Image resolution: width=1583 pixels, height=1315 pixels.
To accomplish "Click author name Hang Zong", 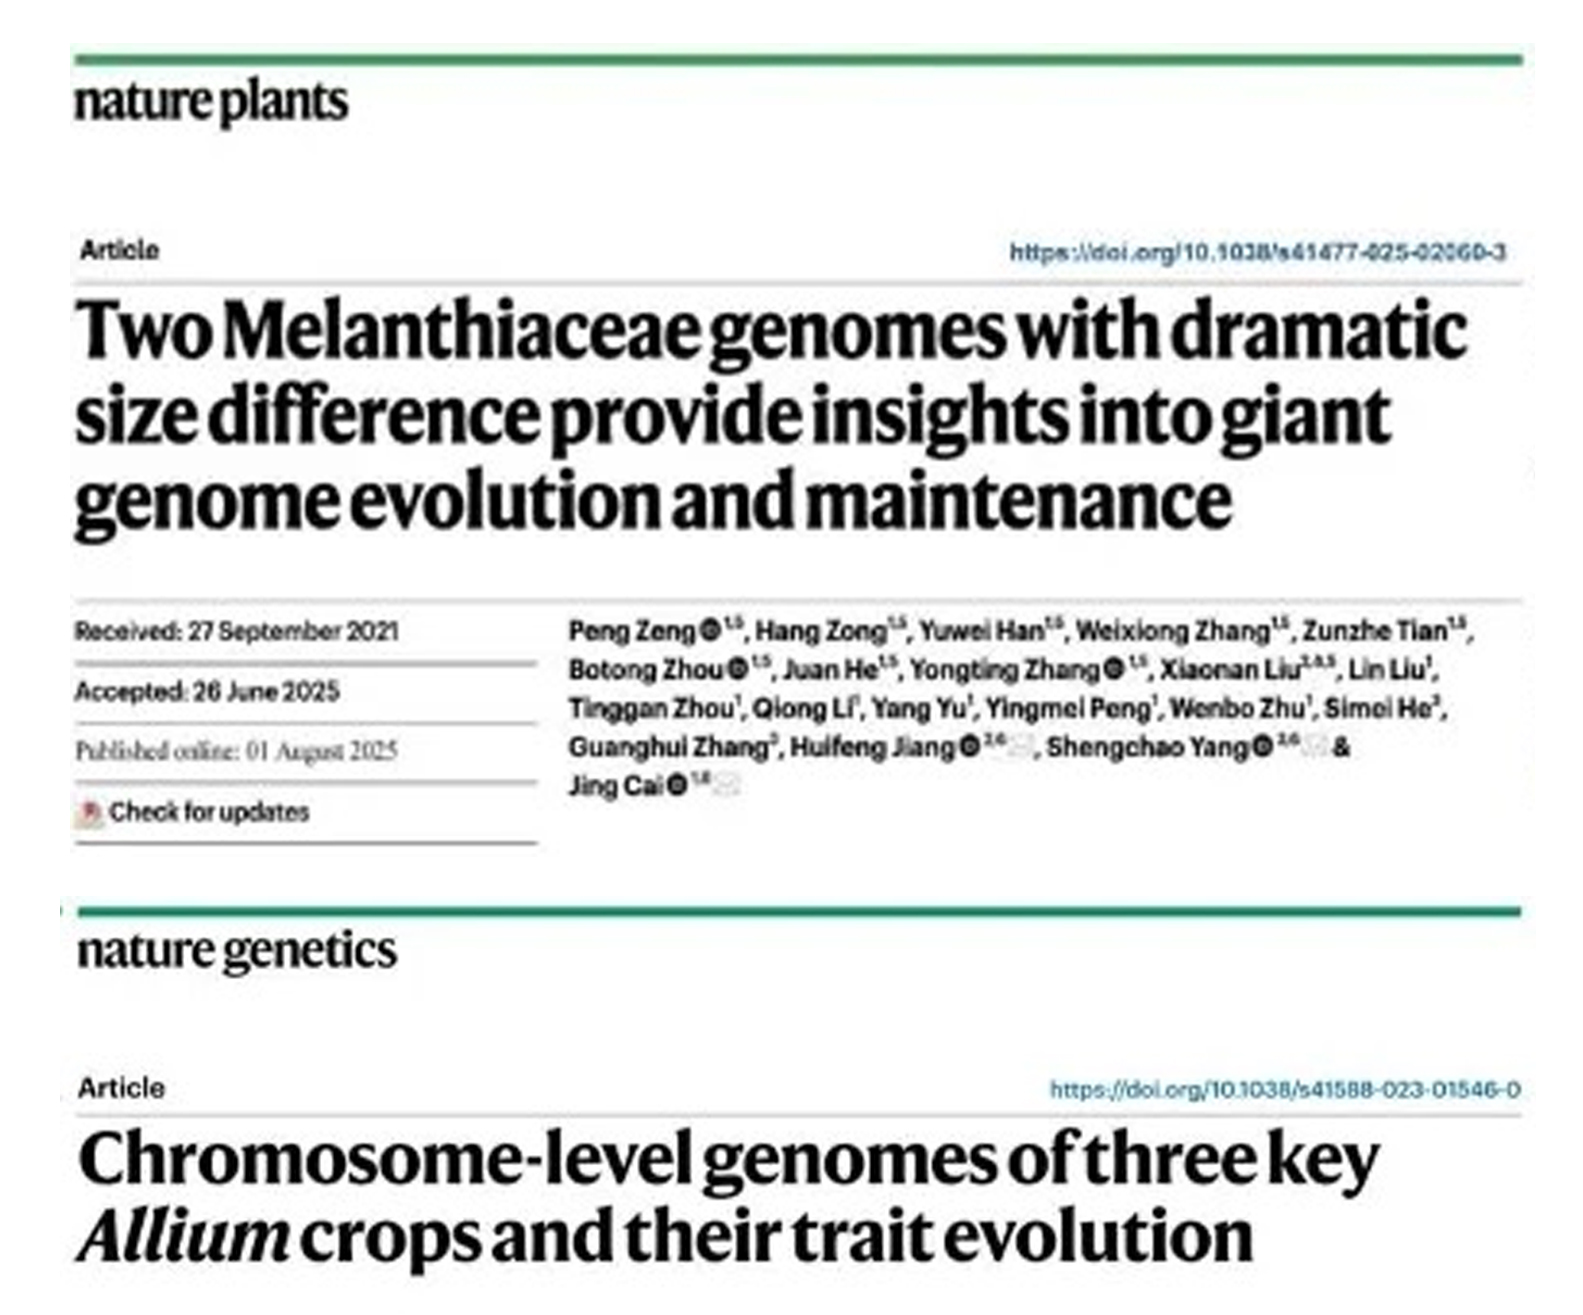I will [820, 631].
